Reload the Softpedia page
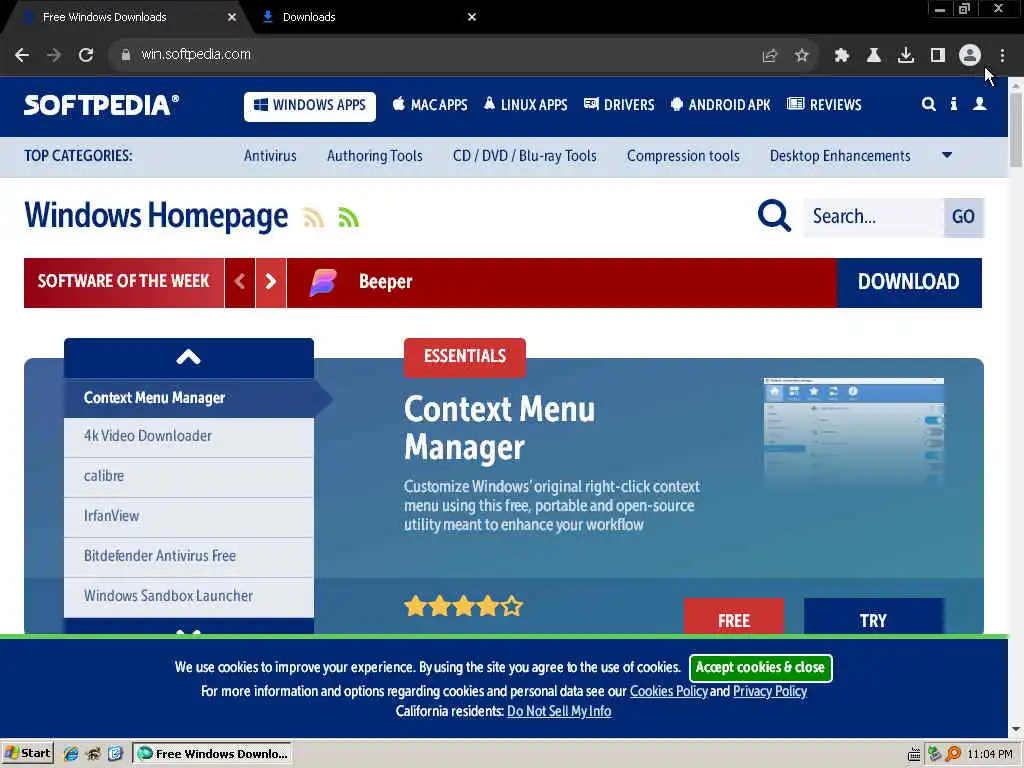Viewport: 1024px width, 768px height. click(86, 55)
